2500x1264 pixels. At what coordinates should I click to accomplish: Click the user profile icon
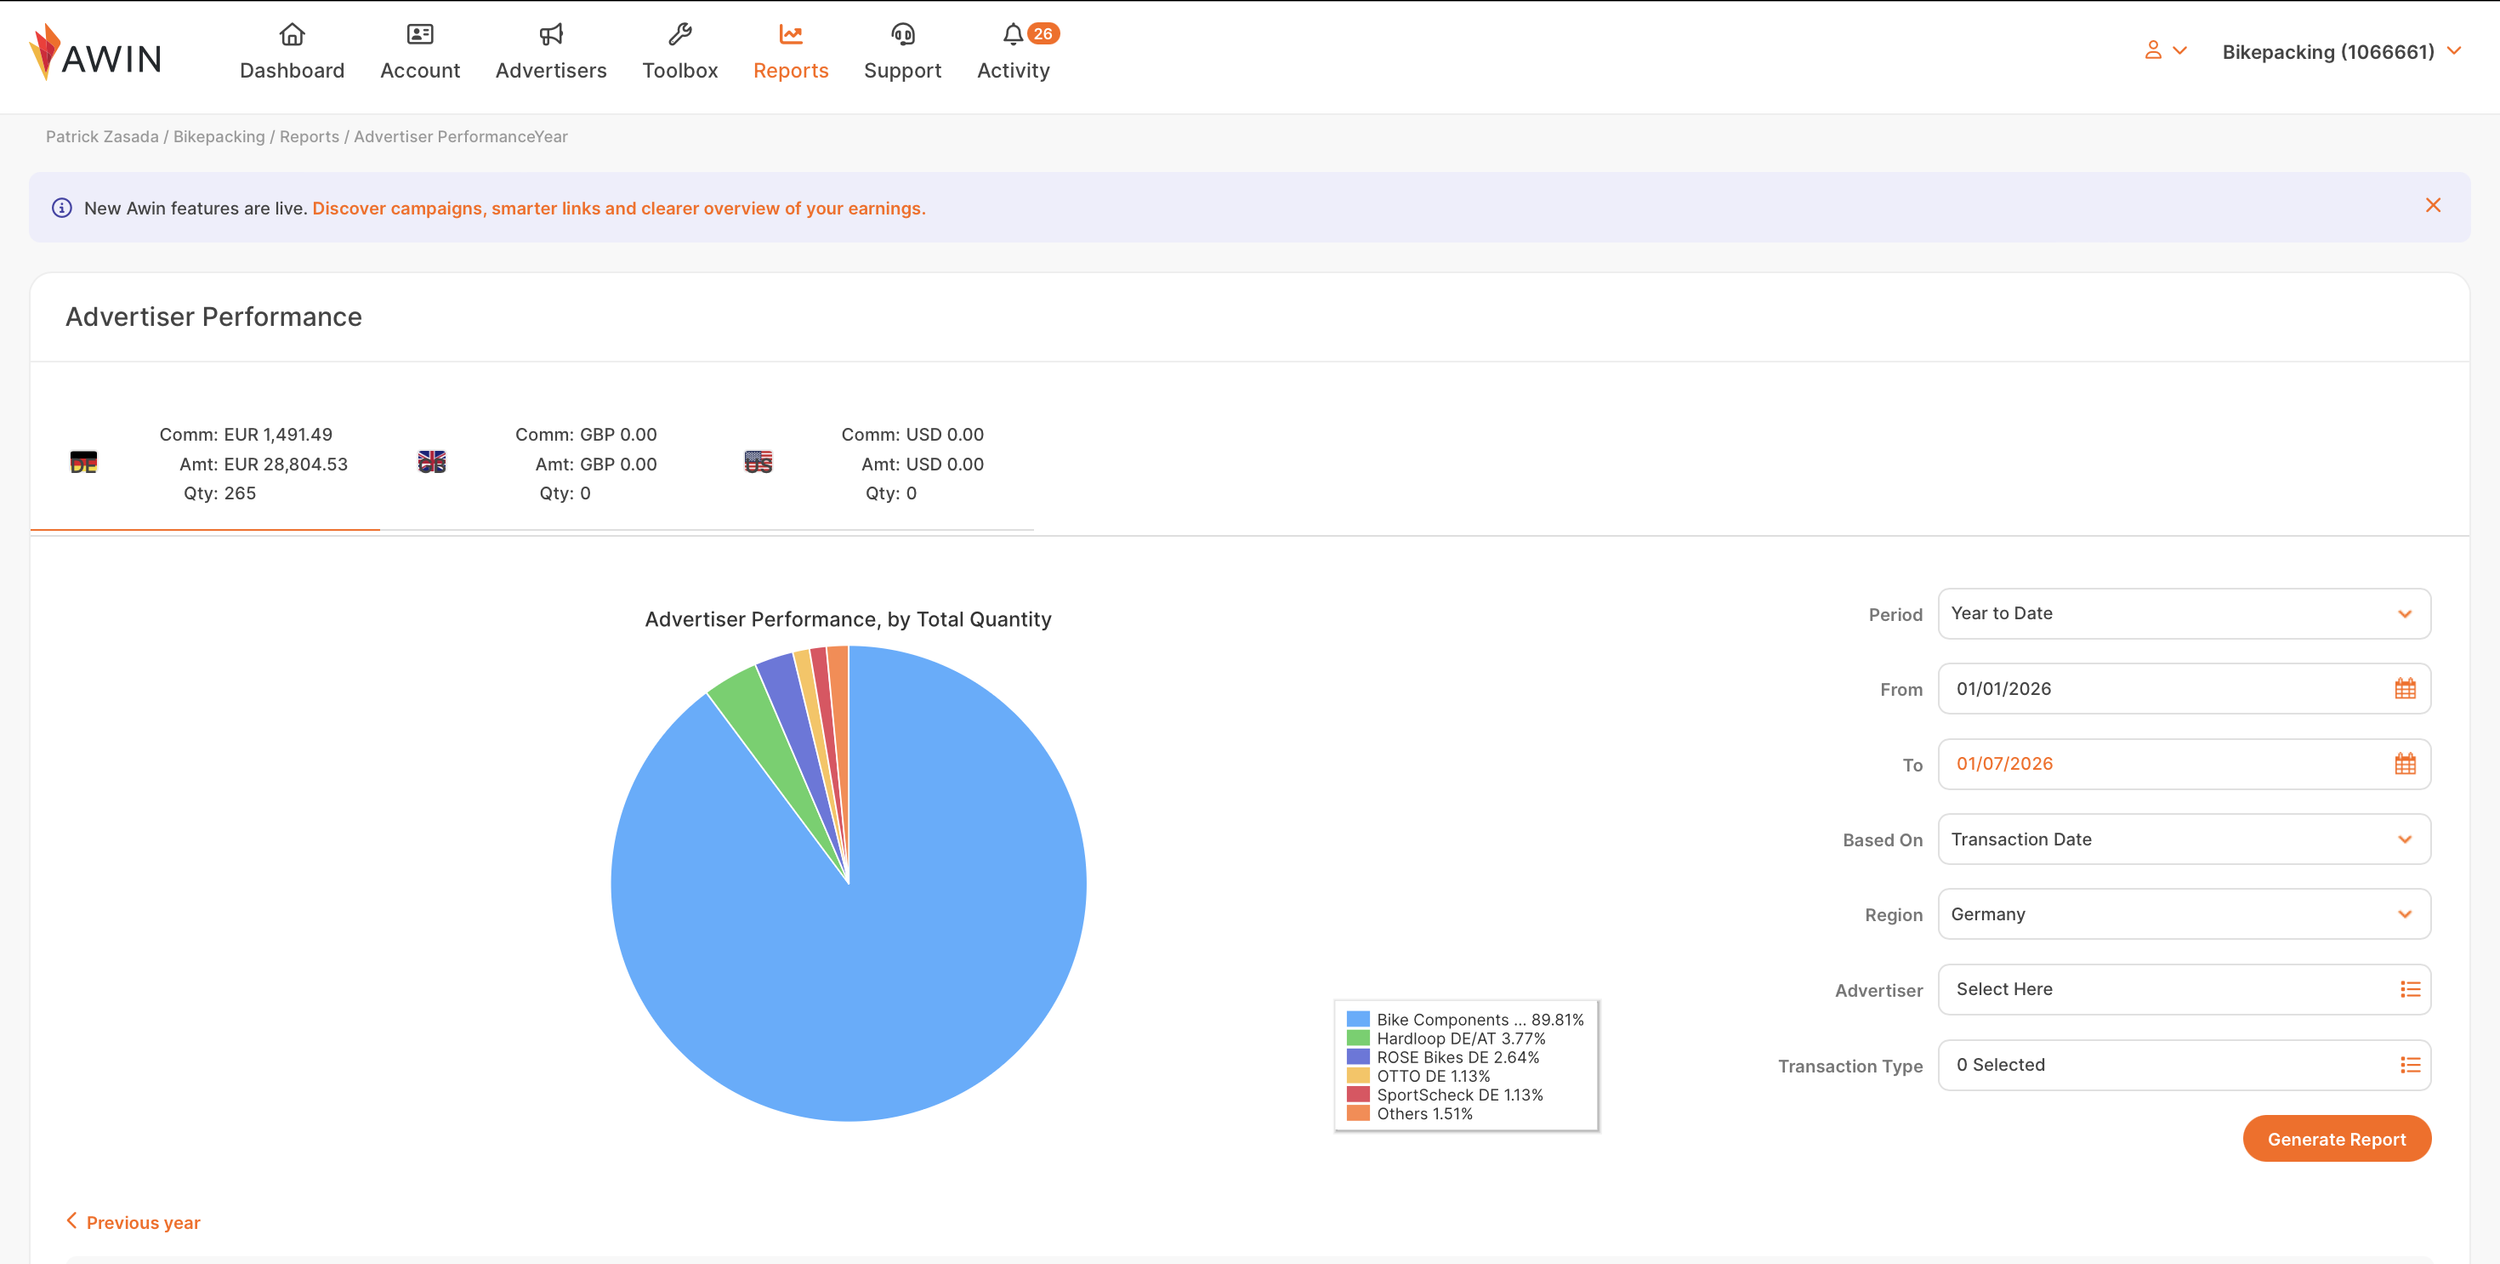click(x=2153, y=50)
